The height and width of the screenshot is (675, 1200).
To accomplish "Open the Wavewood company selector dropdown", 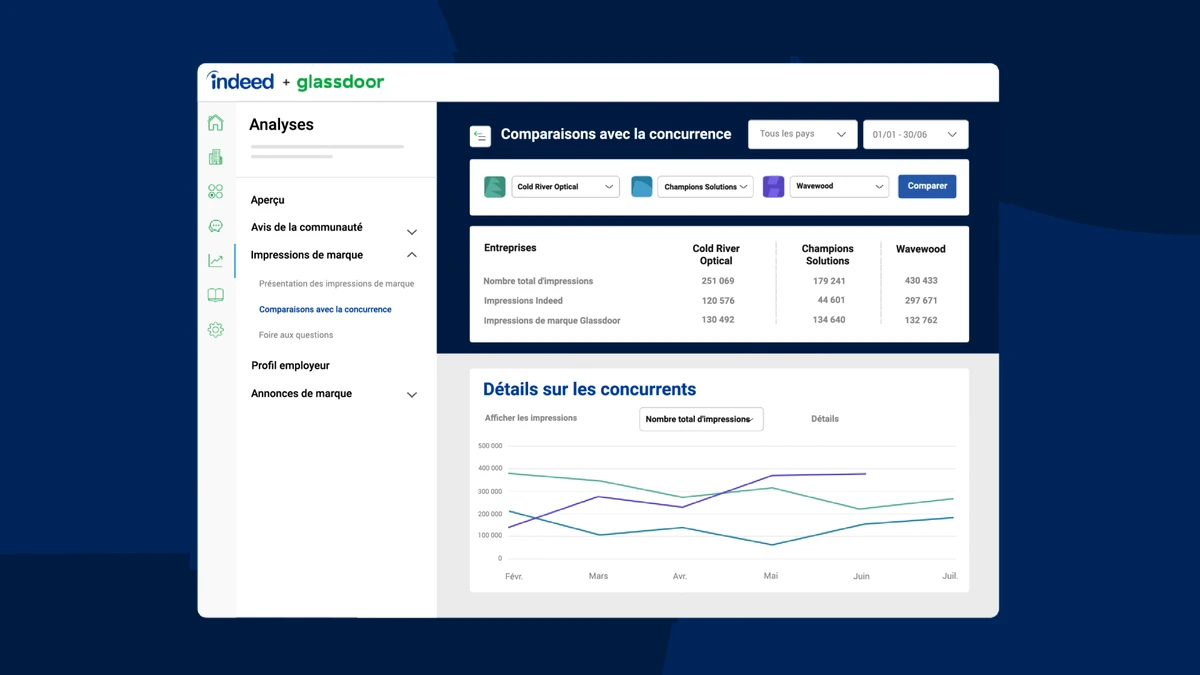I will click(839, 187).
